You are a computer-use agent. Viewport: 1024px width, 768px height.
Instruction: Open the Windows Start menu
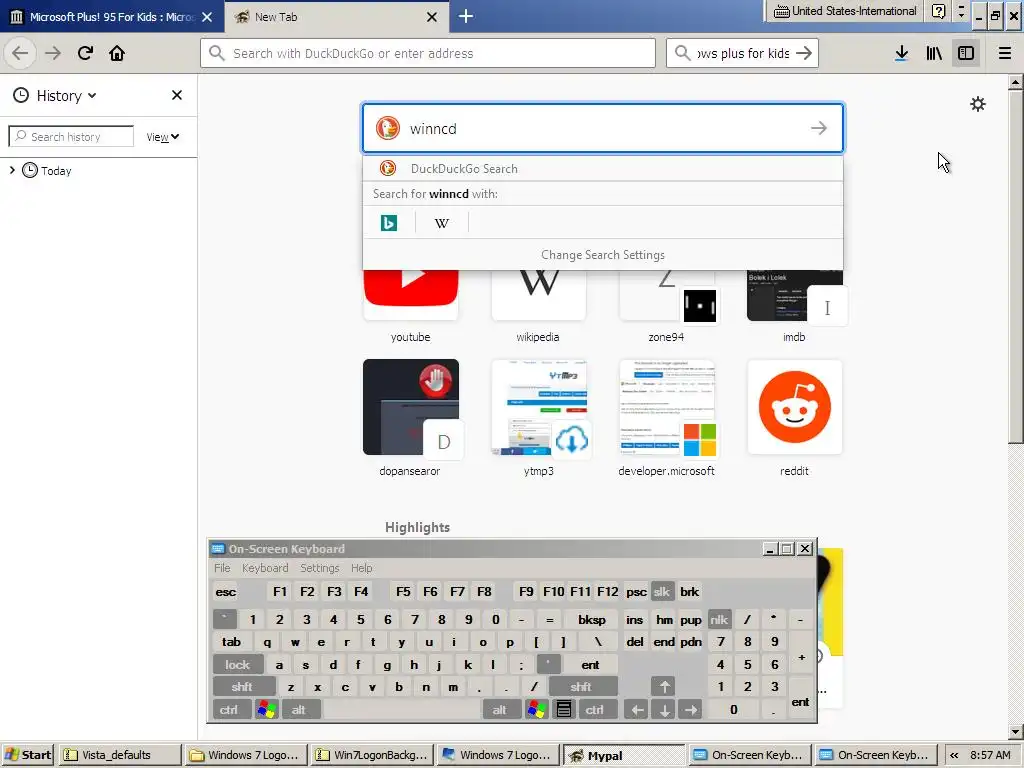(x=28, y=755)
